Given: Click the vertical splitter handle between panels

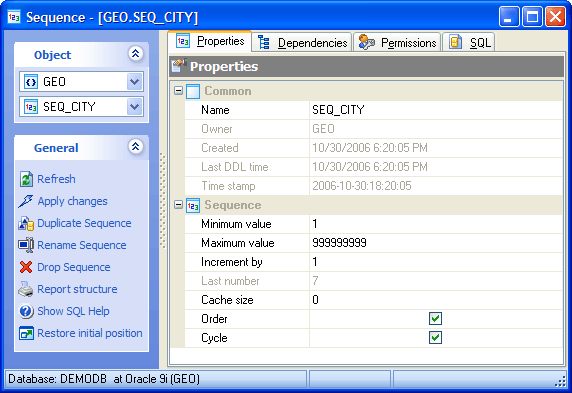Looking at the screenshot, I should pyautogui.click(x=163, y=201).
